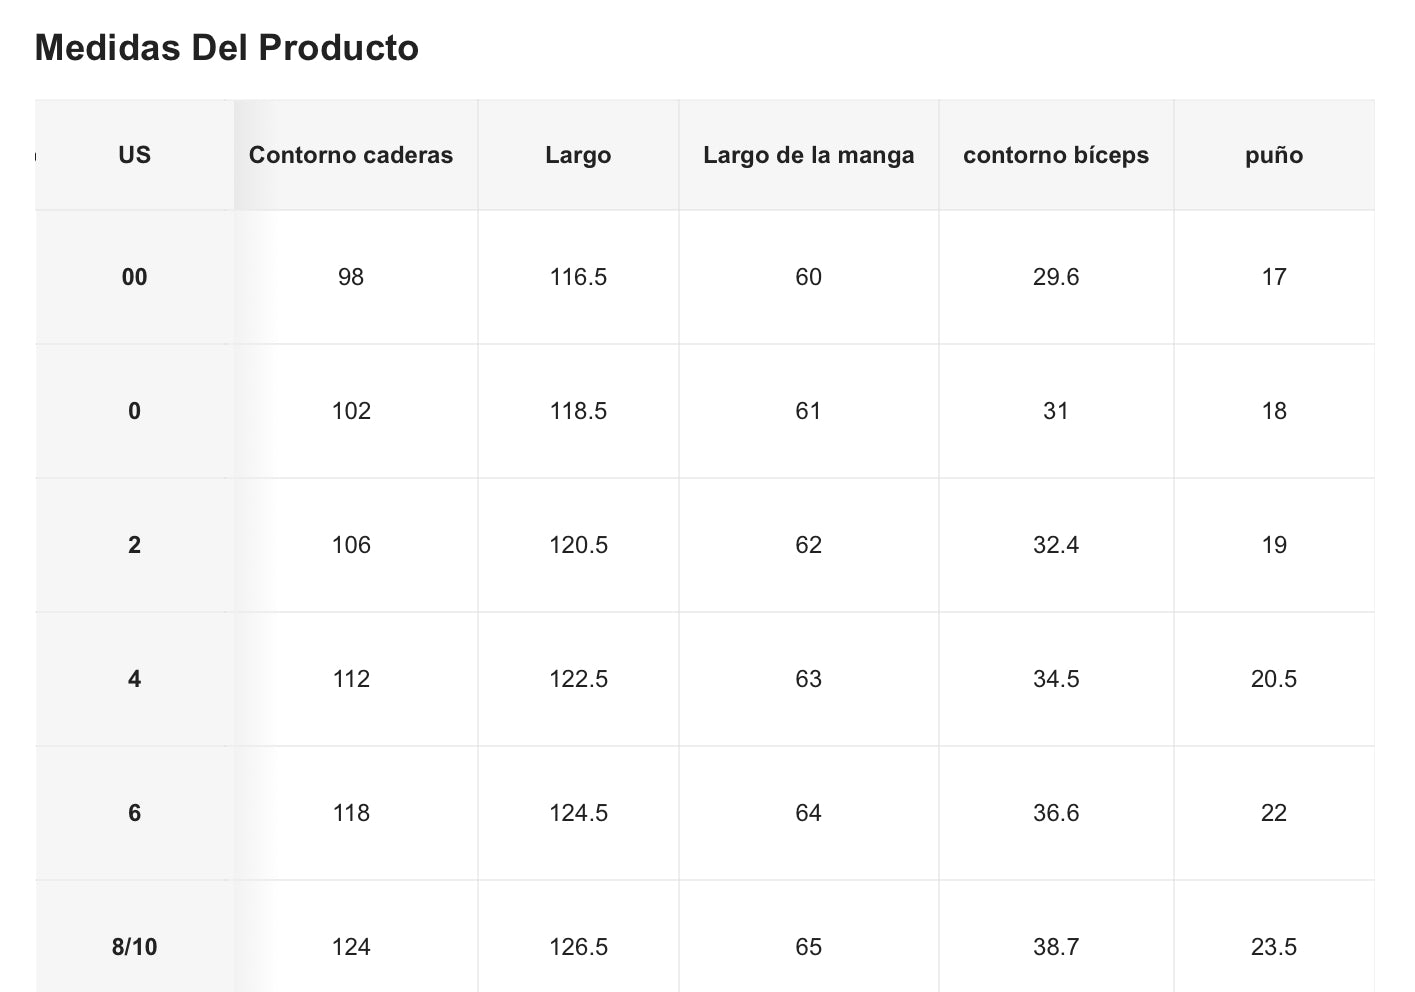
Task: Click the US column header
Action: pyautogui.click(x=134, y=155)
